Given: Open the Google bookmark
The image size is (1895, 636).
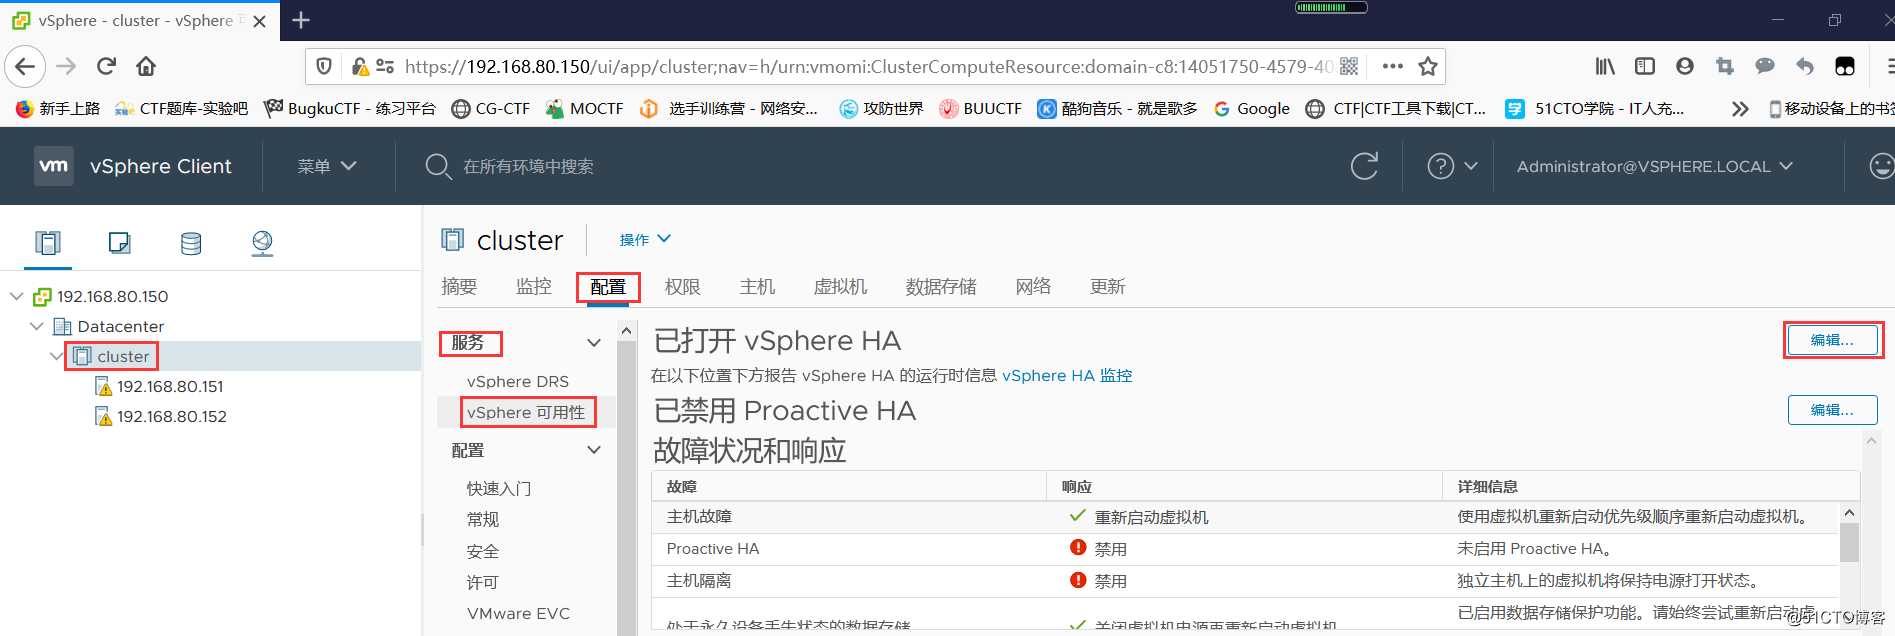Looking at the screenshot, I should click(1252, 109).
